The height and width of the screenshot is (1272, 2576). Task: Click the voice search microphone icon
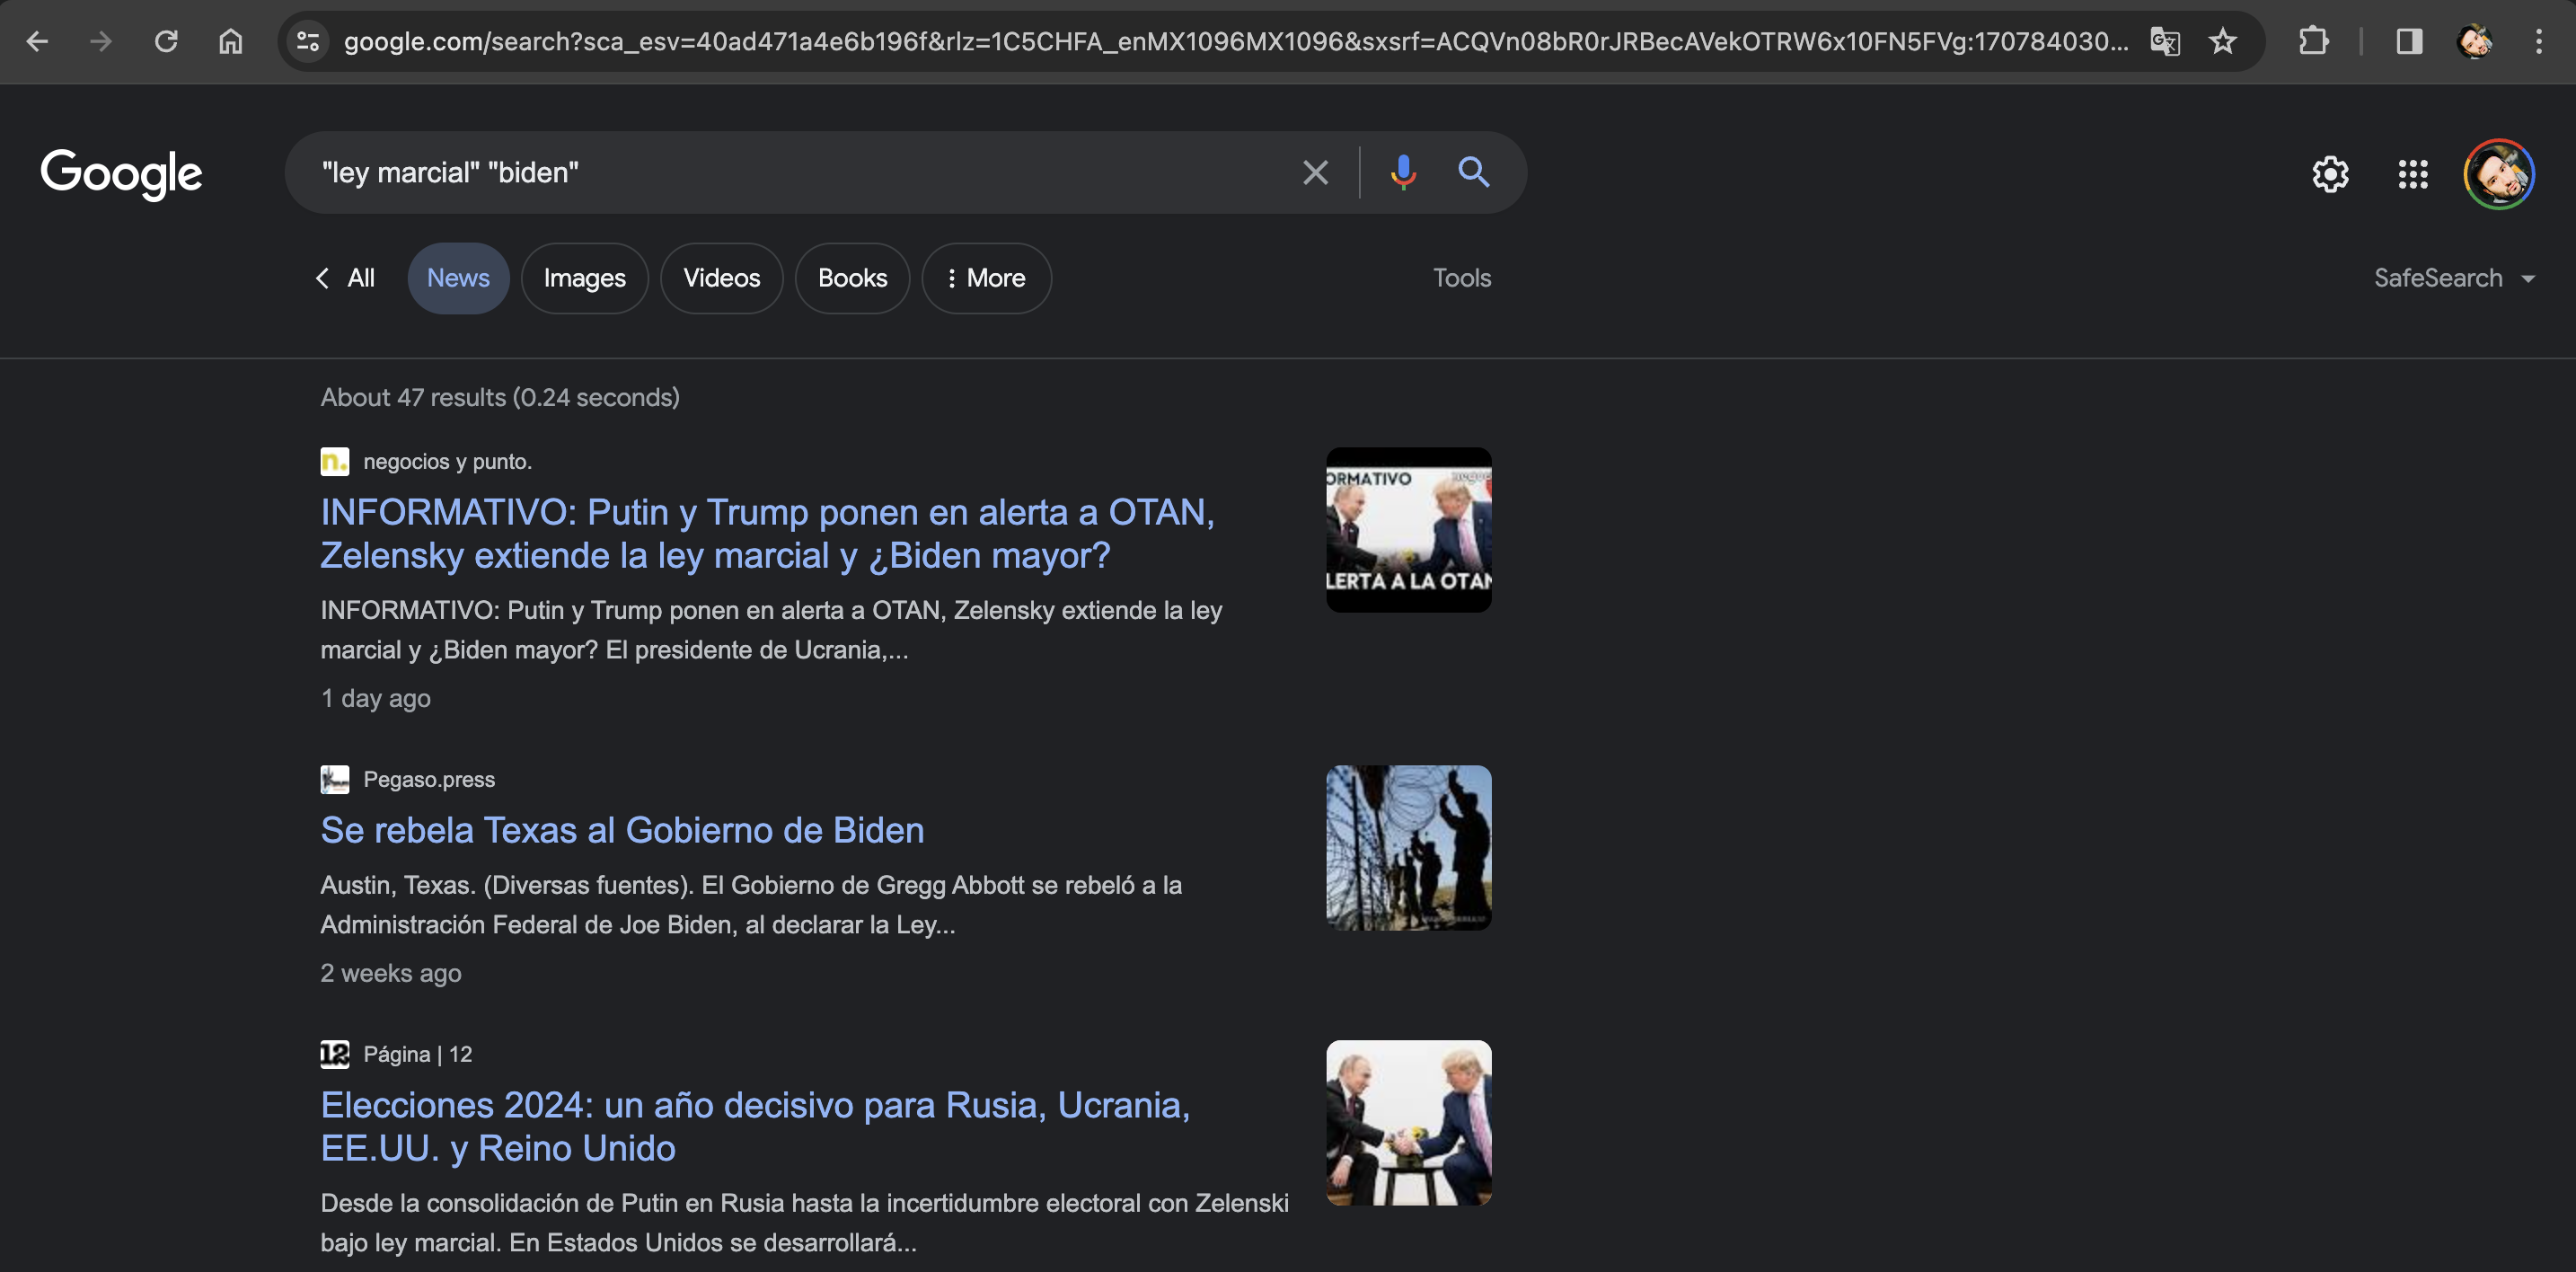pos(1403,172)
